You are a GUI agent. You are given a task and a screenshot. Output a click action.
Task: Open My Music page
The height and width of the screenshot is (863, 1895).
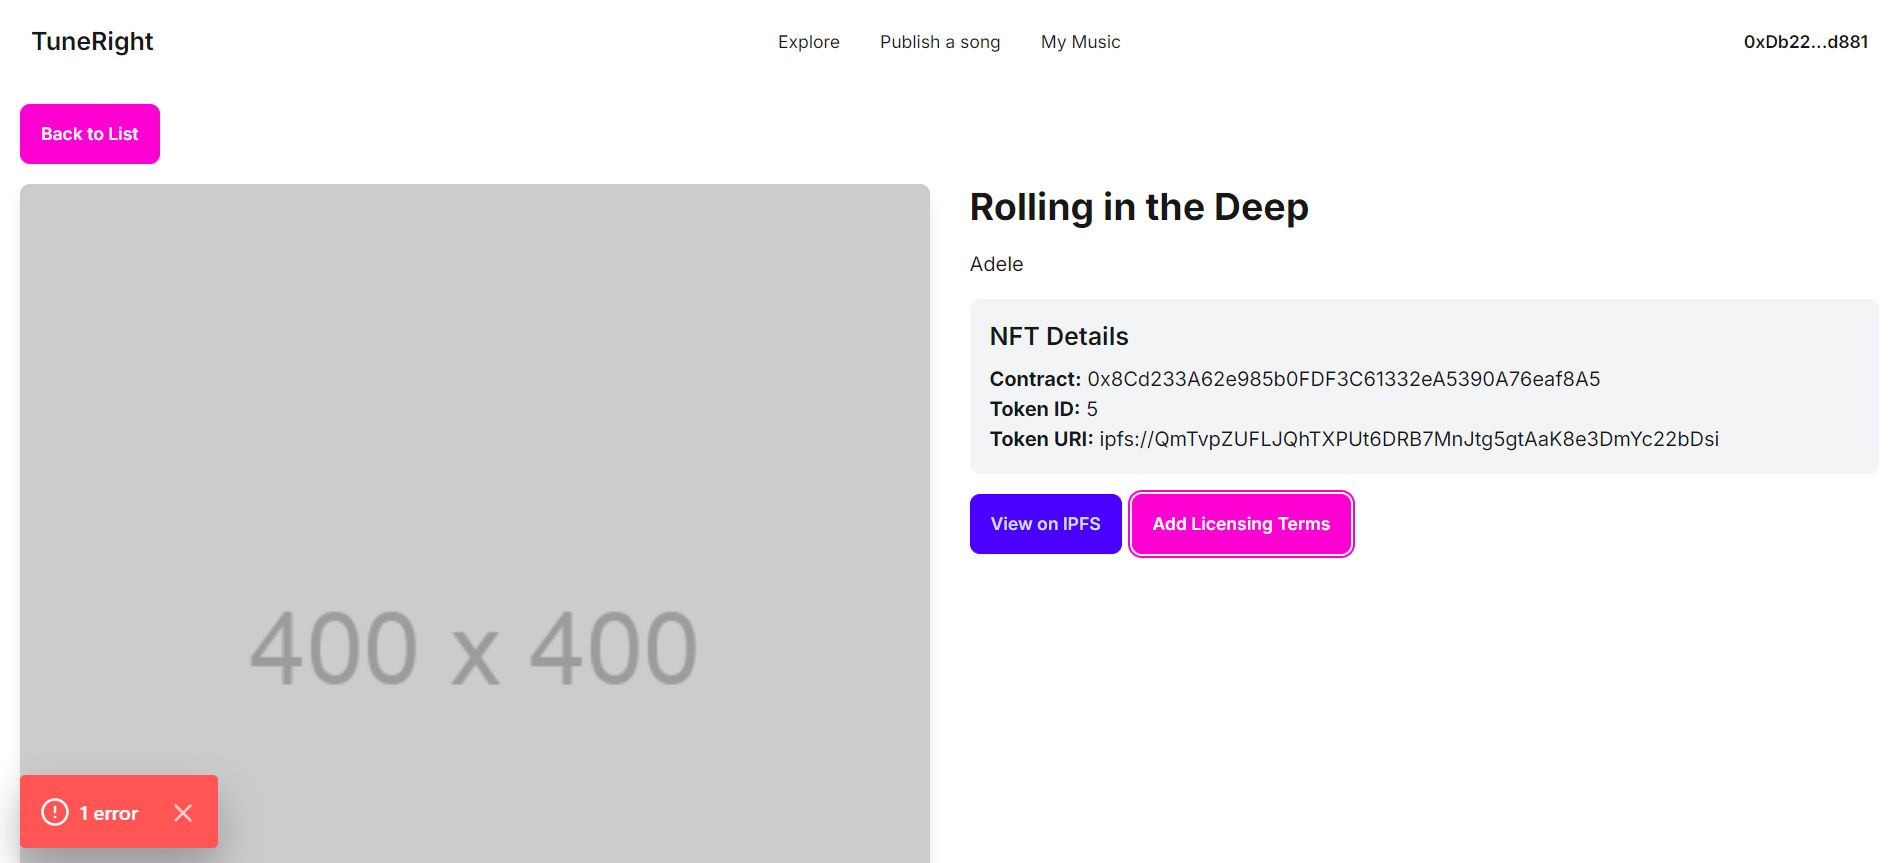tap(1080, 42)
